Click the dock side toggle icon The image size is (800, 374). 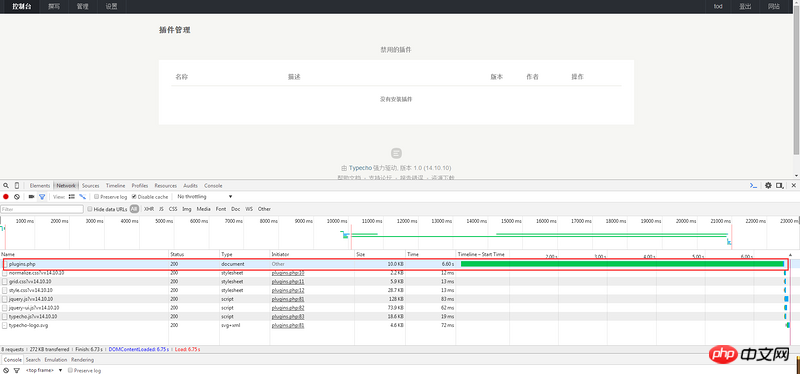pos(780,186)
